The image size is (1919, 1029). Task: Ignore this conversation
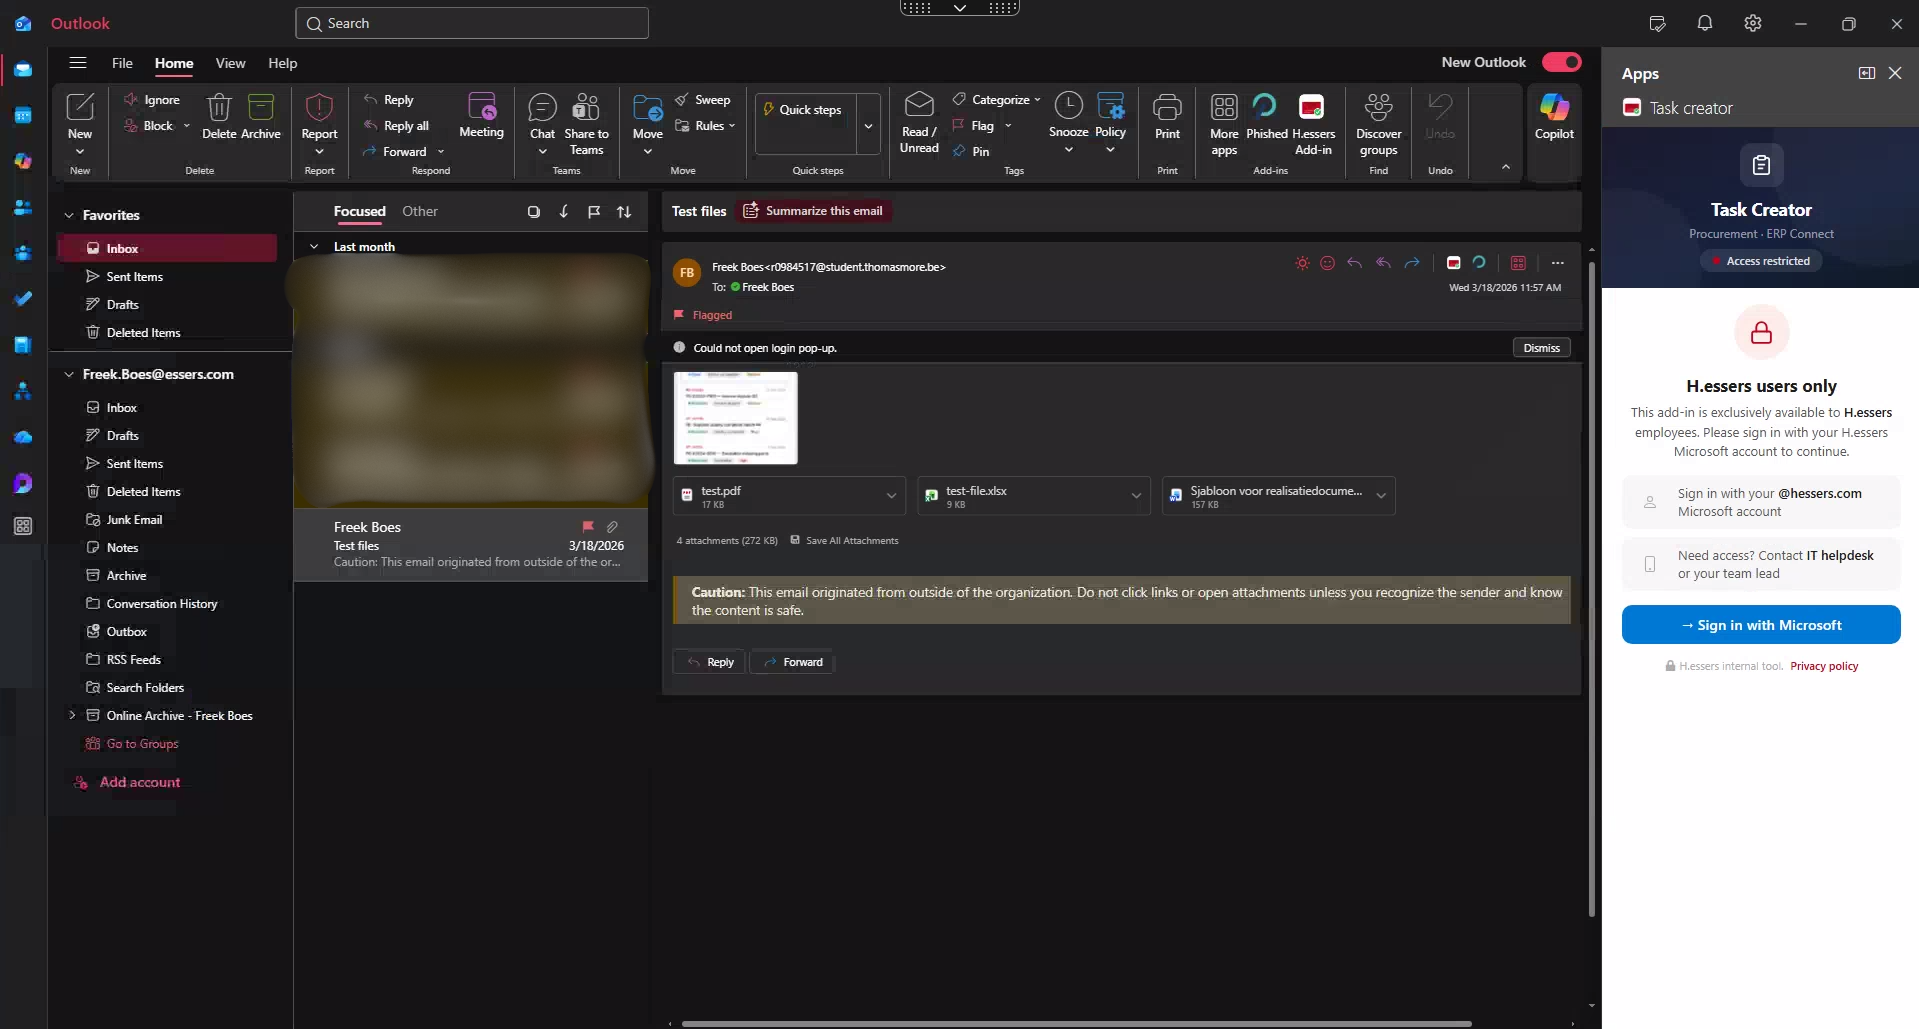coord(152,100)
